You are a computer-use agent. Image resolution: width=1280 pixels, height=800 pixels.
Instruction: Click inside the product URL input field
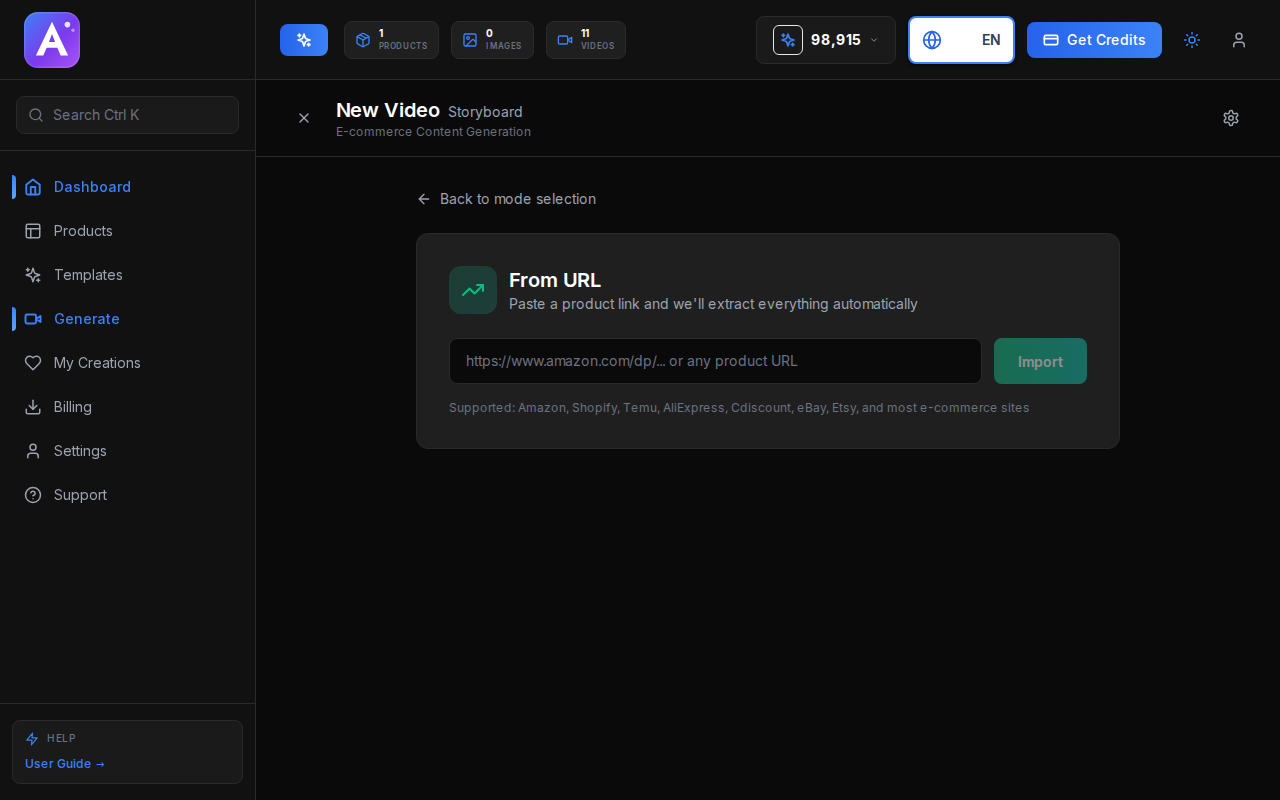(x=715, y=361)
